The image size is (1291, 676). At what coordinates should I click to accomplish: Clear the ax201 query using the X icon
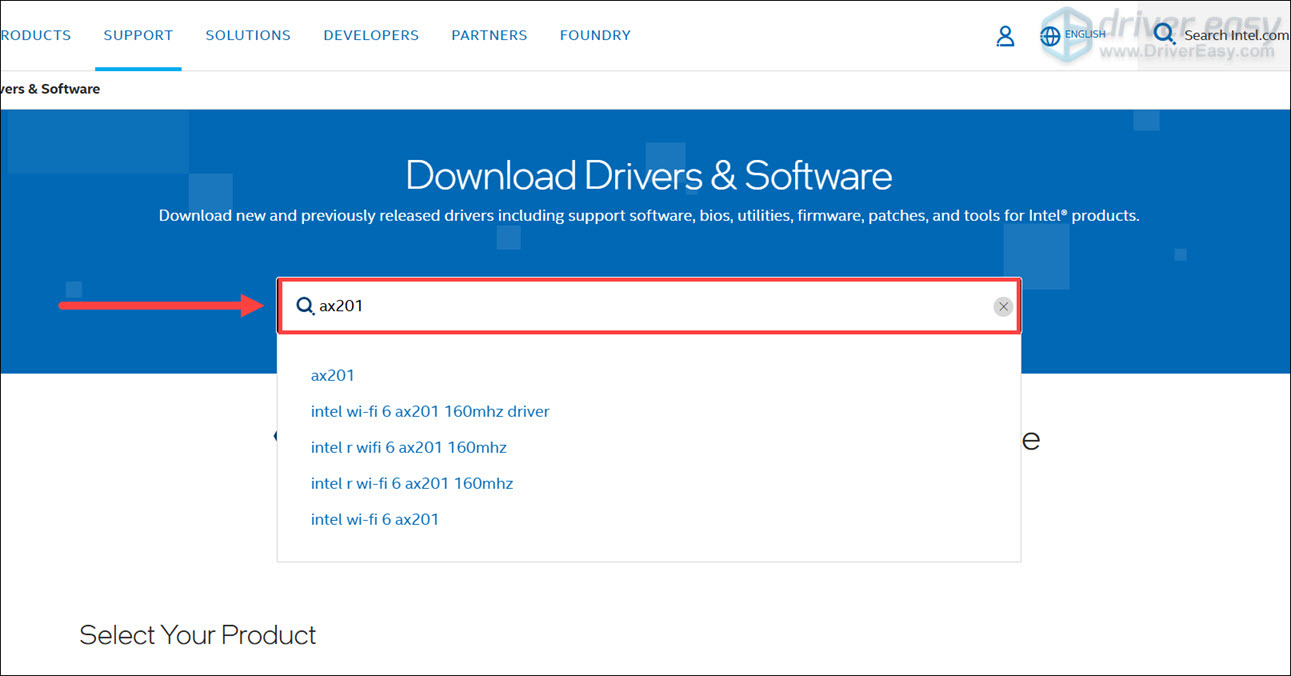coord(1003,306)
